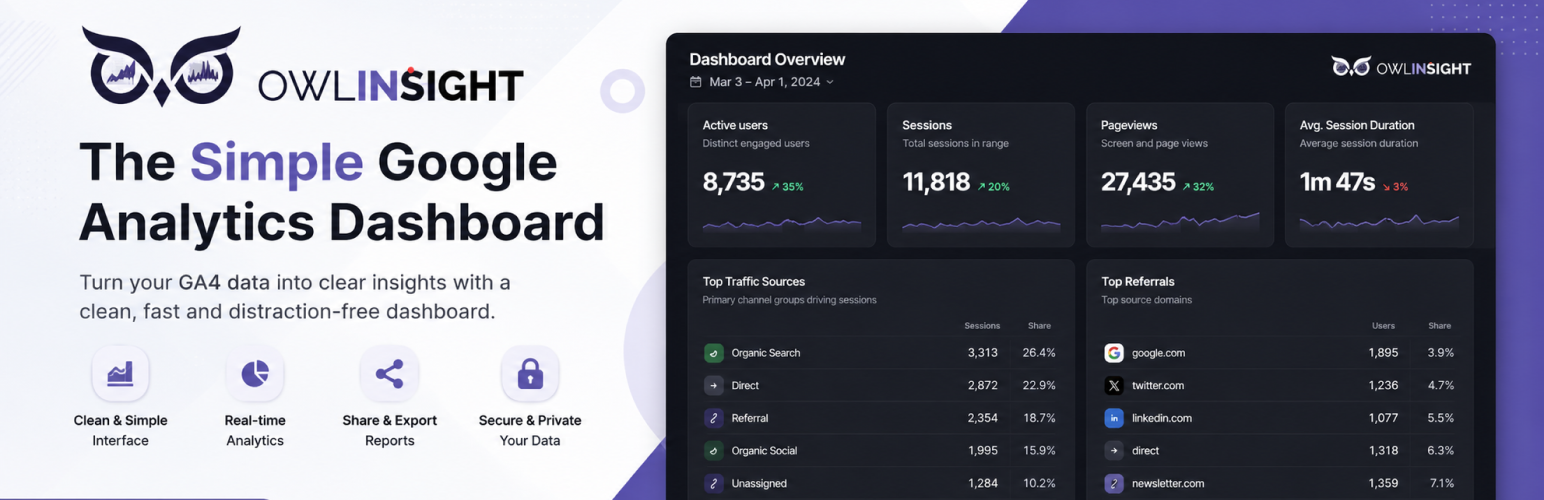Click the arrow icon beside direct referral

(1114, 450)
